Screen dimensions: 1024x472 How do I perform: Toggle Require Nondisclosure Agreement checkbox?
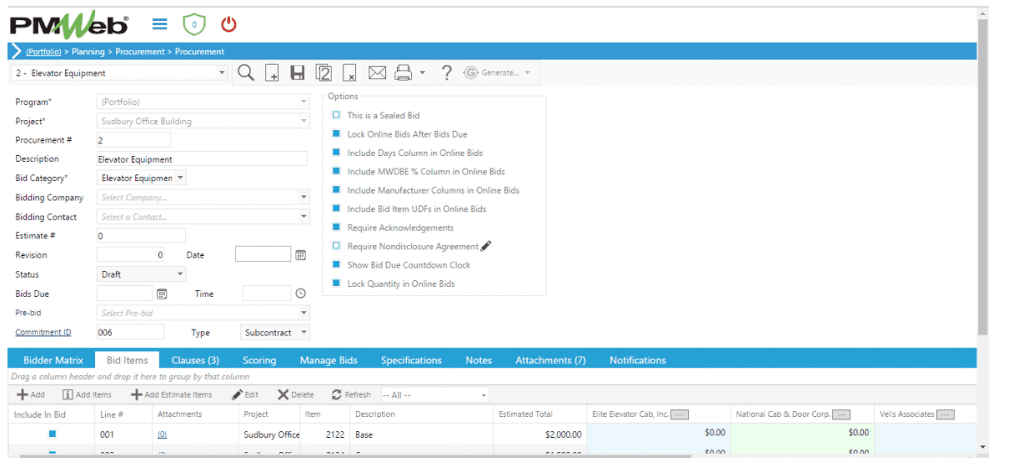(x=336, y=246)
